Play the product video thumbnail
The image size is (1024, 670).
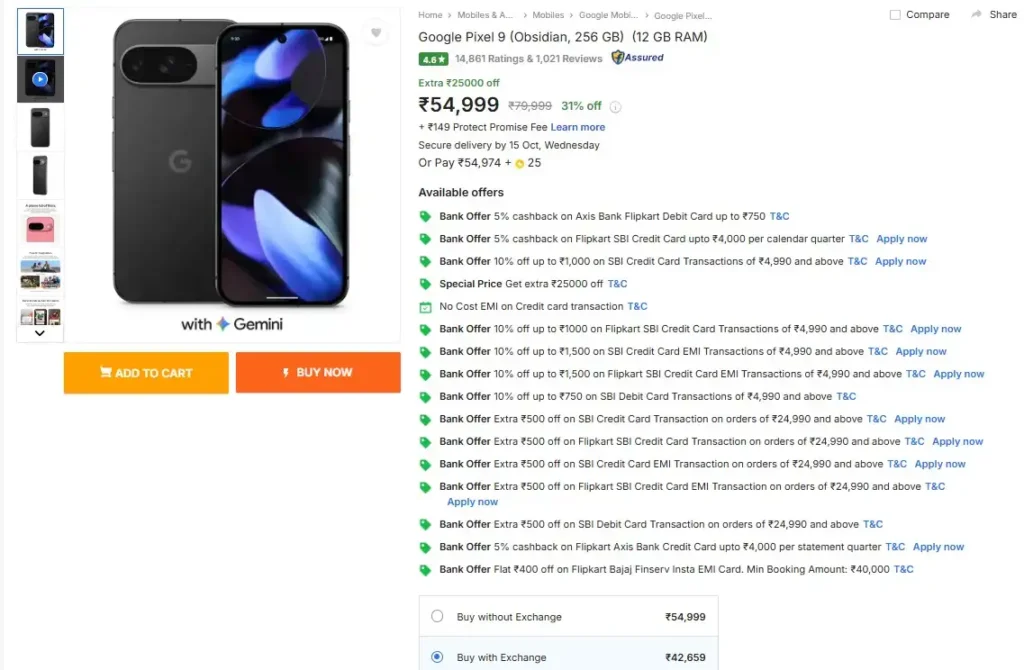40,79
